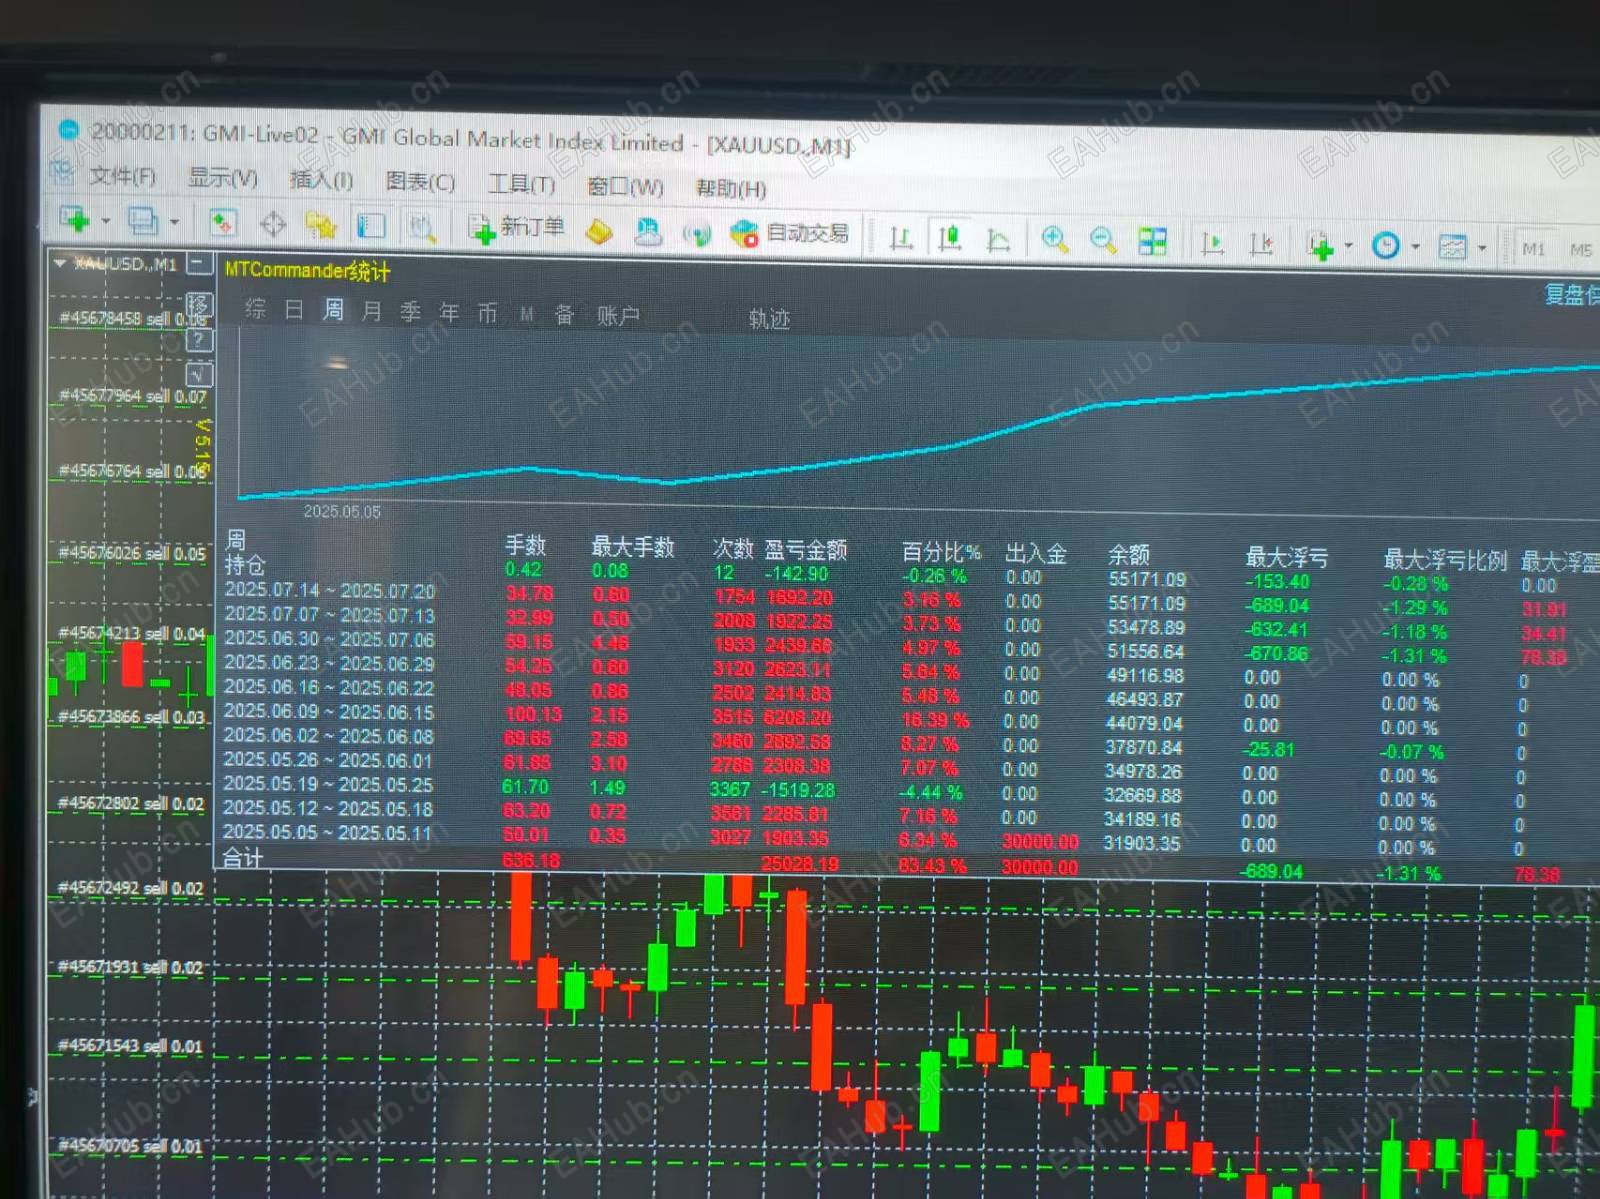Screen dimensions: 1600x1199
Task: Open the 显示(V) menu
Action: 223,178
